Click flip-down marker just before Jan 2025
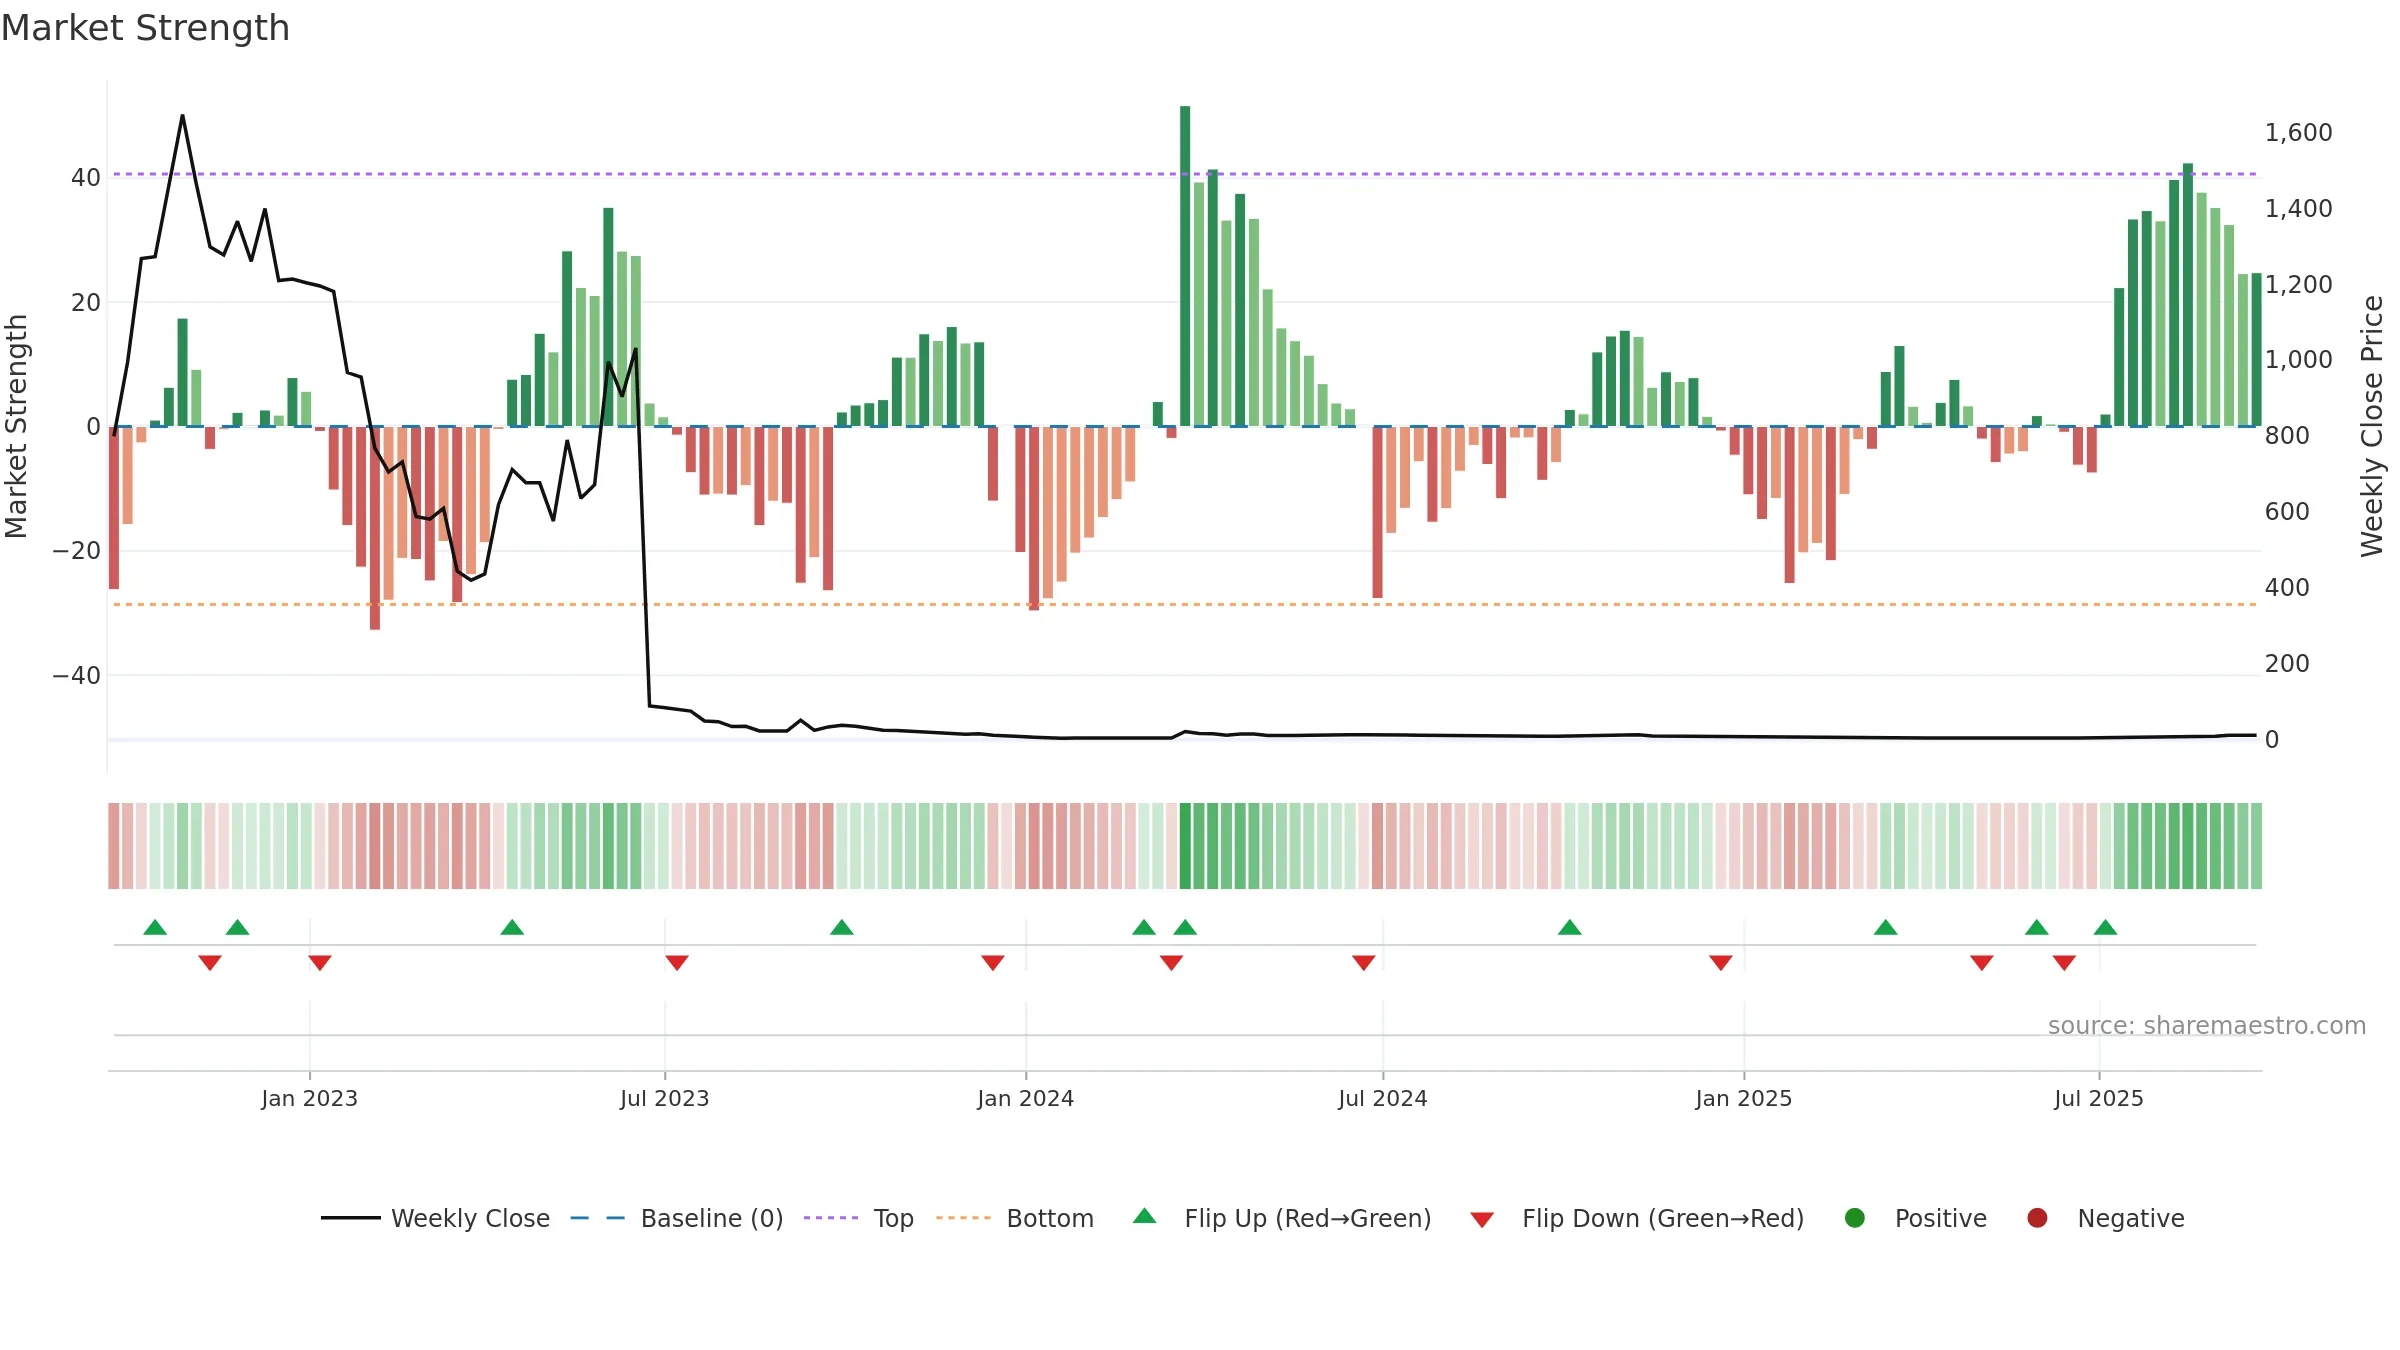 pyautogui.click(x=1721, y=962)
